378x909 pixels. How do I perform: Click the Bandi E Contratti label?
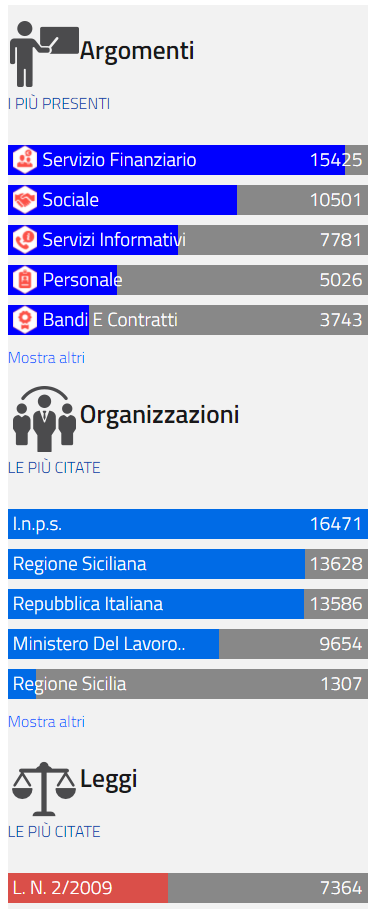110,320
